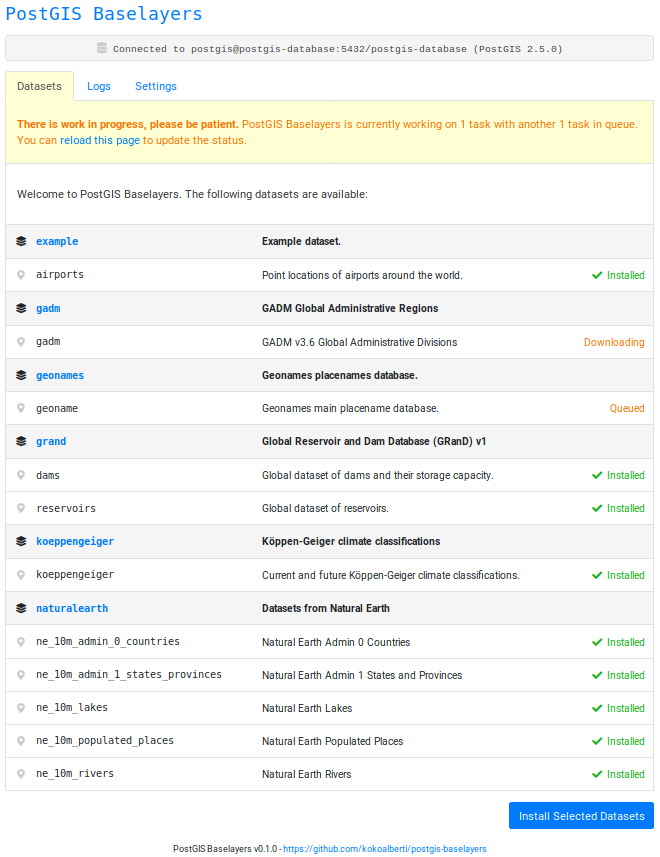Open the Settings tab
Viewport: 660px width, 857px height.
tap(156, 86)
